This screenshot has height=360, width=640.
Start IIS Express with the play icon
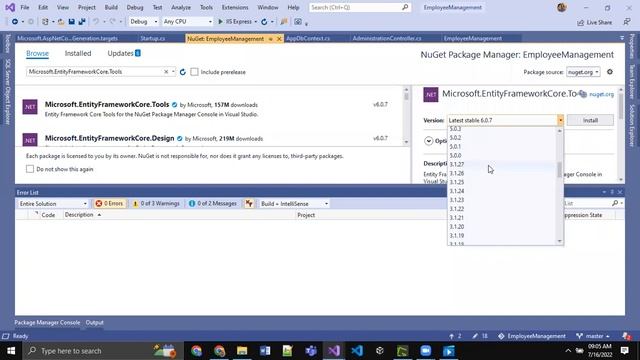point(220,22)
